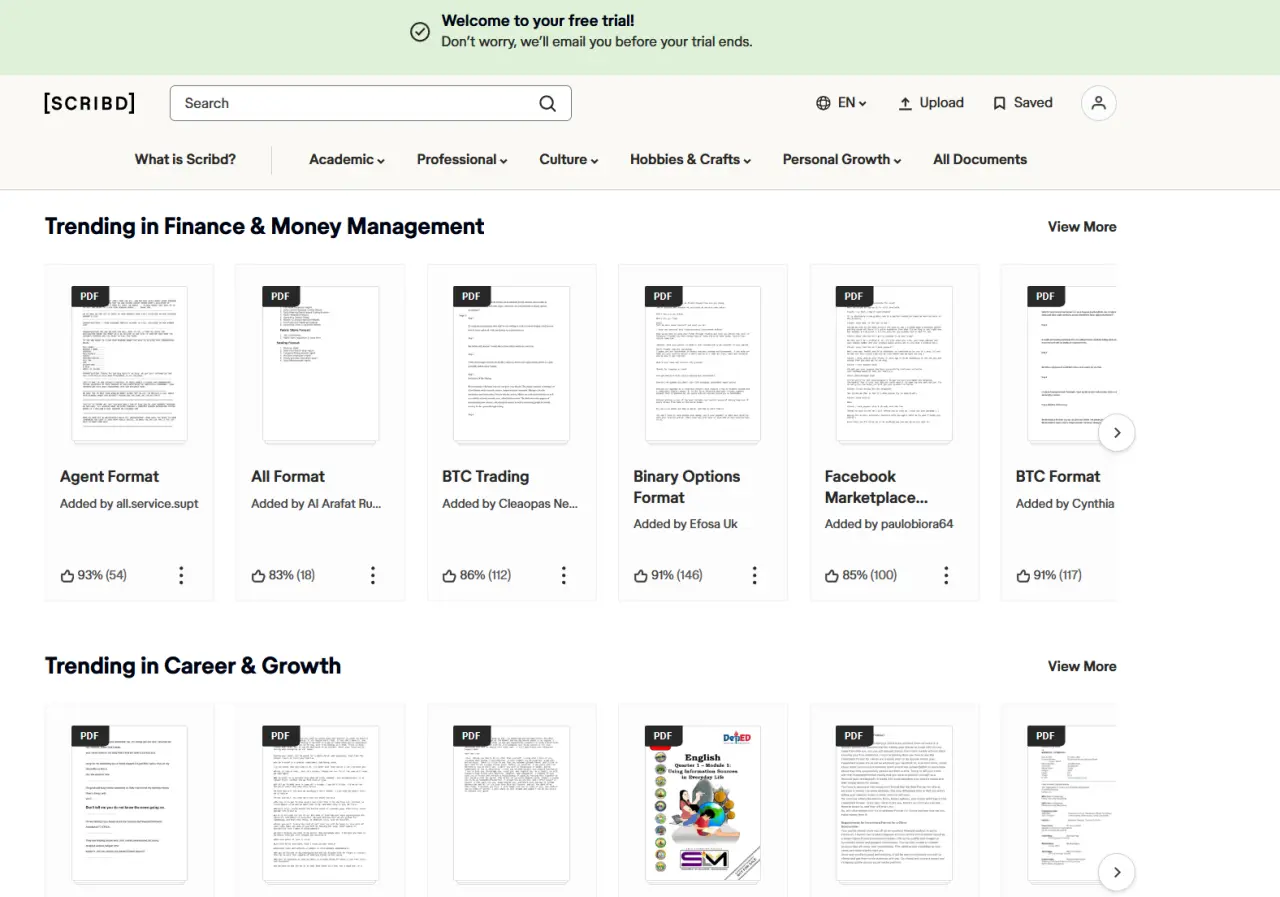The height and width of the screenshot is (897, 1280).
Task: Expand the Professional menu
Action: pos(462,159)
